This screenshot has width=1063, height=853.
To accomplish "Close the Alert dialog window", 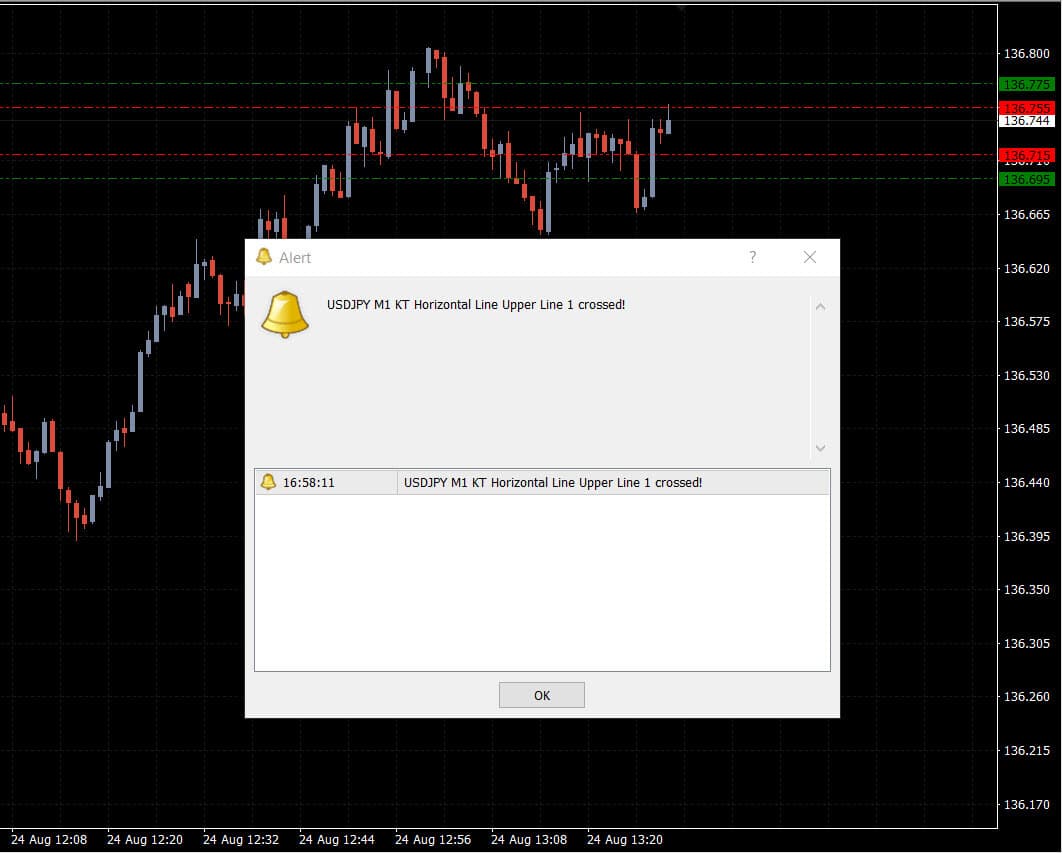I will tap(809, 257).
